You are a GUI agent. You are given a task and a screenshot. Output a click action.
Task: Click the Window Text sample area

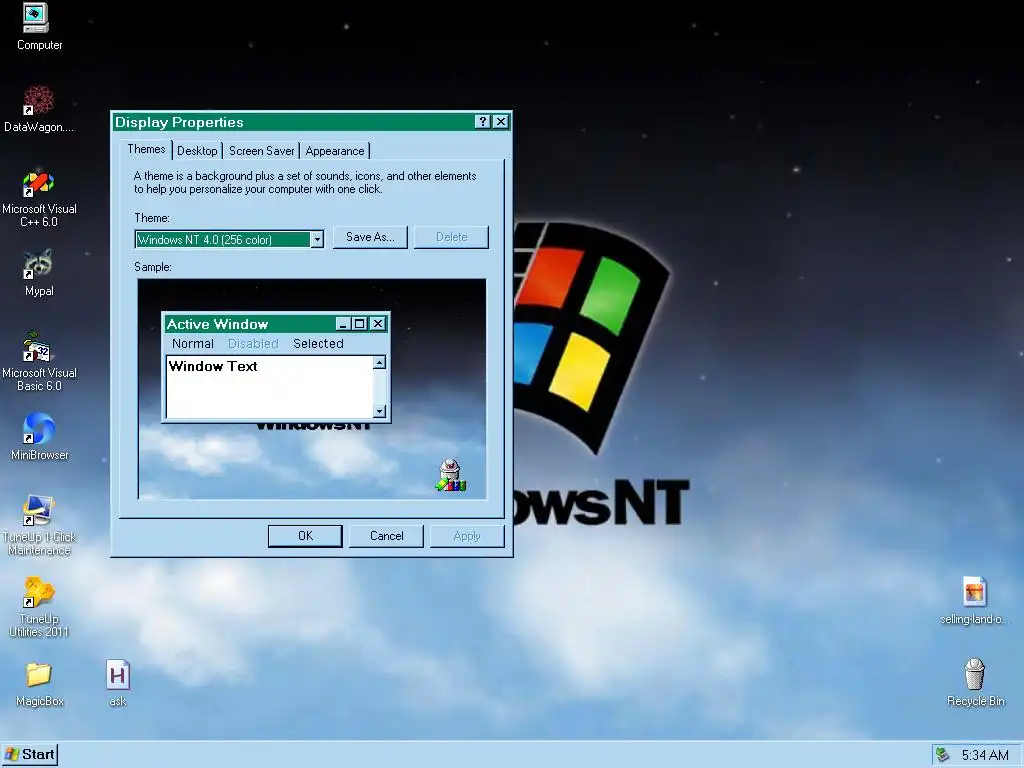[270, 387]
